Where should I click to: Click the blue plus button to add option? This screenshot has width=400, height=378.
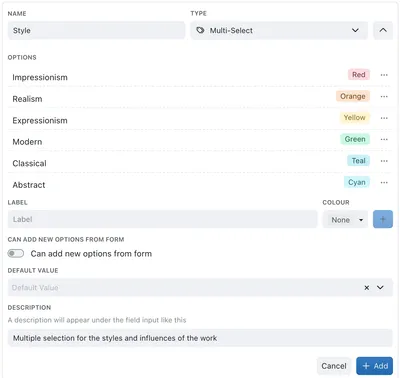(383, 219)
